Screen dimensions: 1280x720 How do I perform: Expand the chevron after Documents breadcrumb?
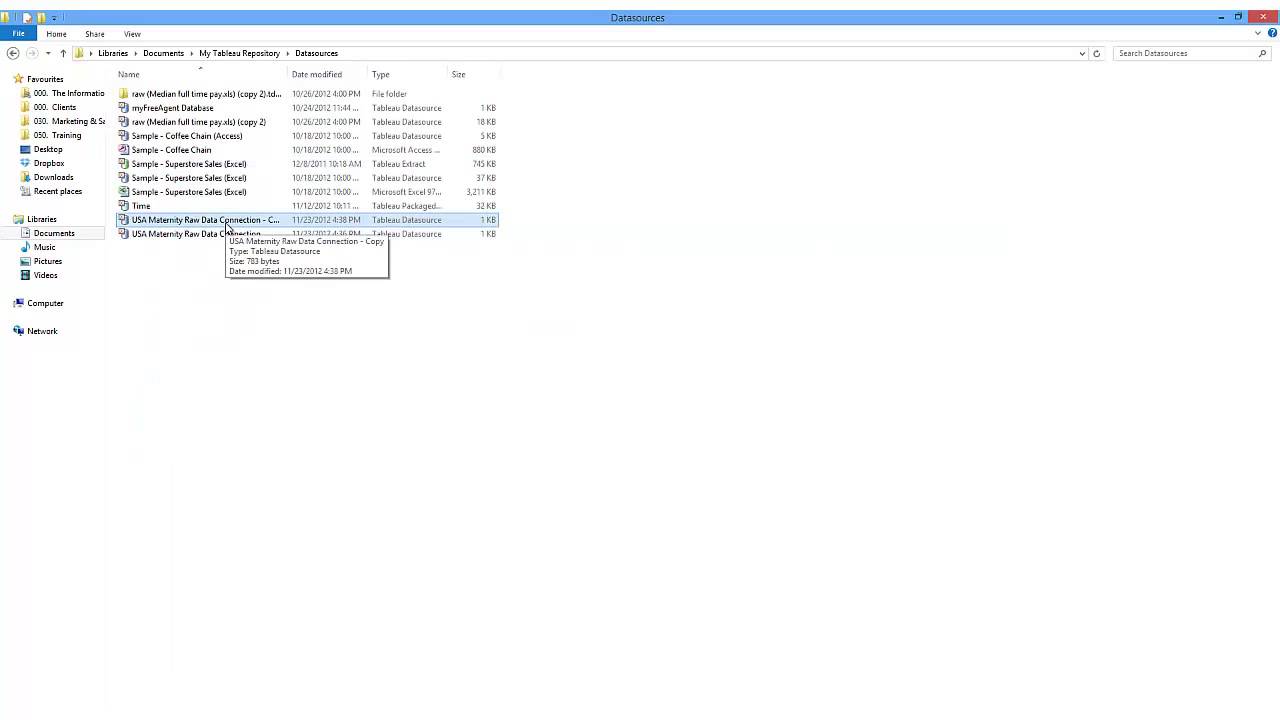[x=191, y=53]
